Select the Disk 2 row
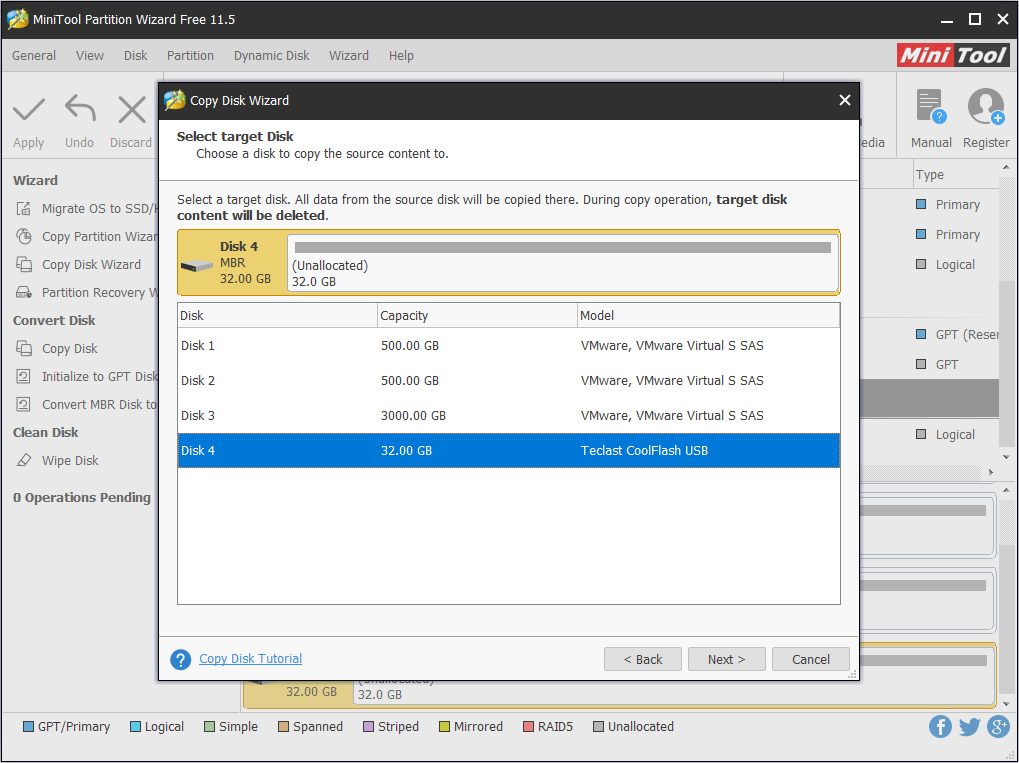This screenshot has width=1019, height=763. click(x=509, y=381)
